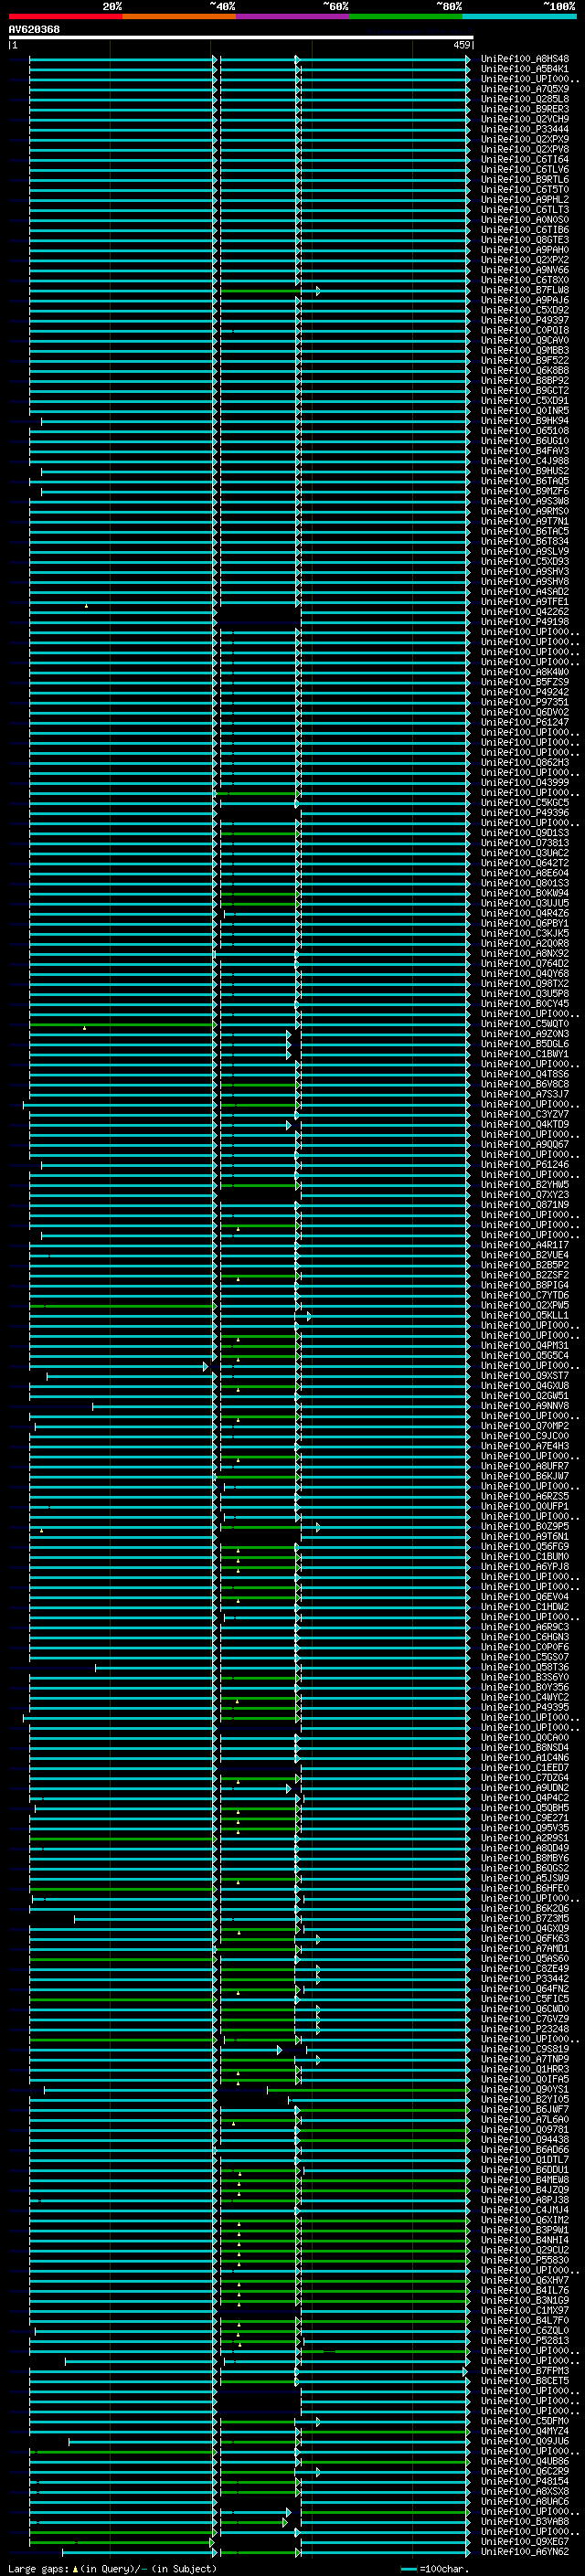Open hit UniRef100_P52813
585x2576 pixels.
click(525, 2340)
